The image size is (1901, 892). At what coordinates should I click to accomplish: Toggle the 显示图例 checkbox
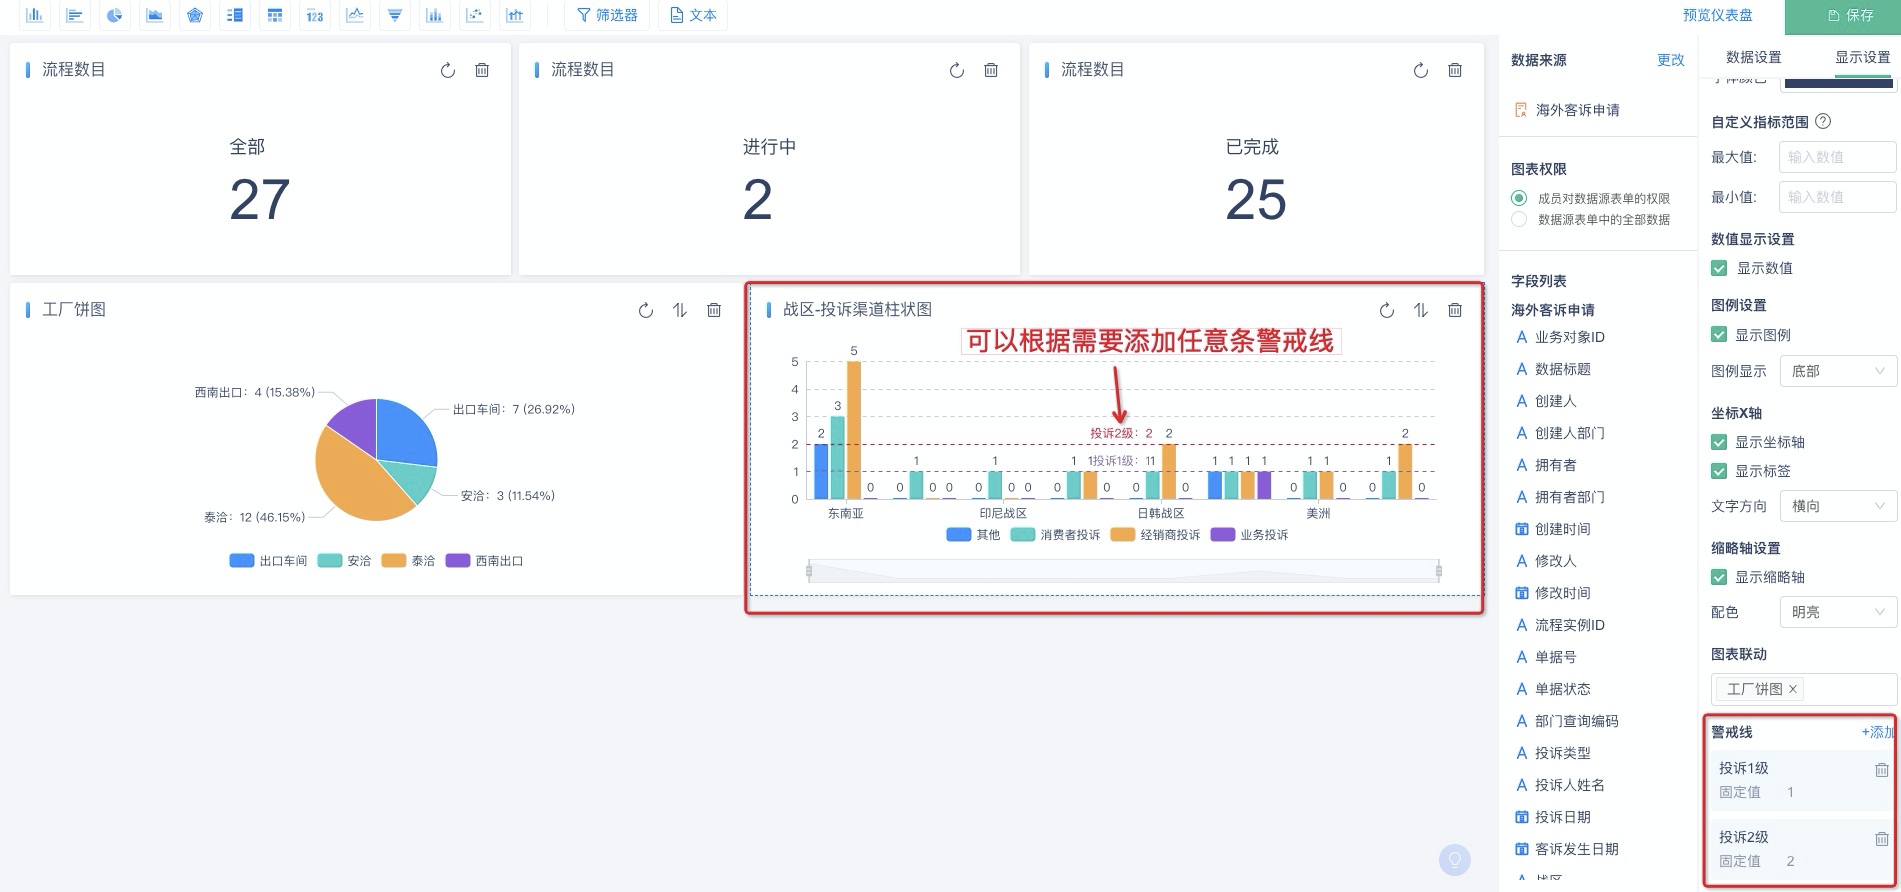coord(1719,335)
